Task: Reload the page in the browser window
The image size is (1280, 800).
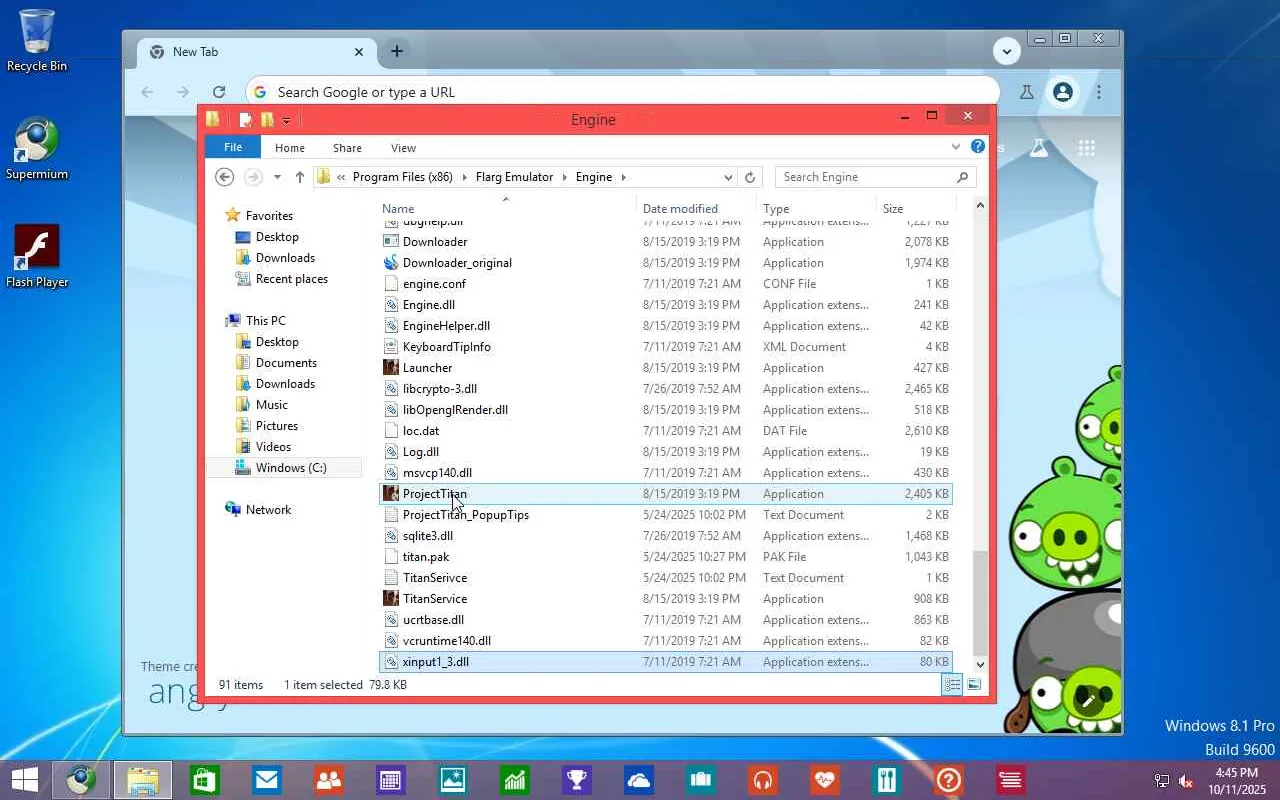Action: point(219,92)
